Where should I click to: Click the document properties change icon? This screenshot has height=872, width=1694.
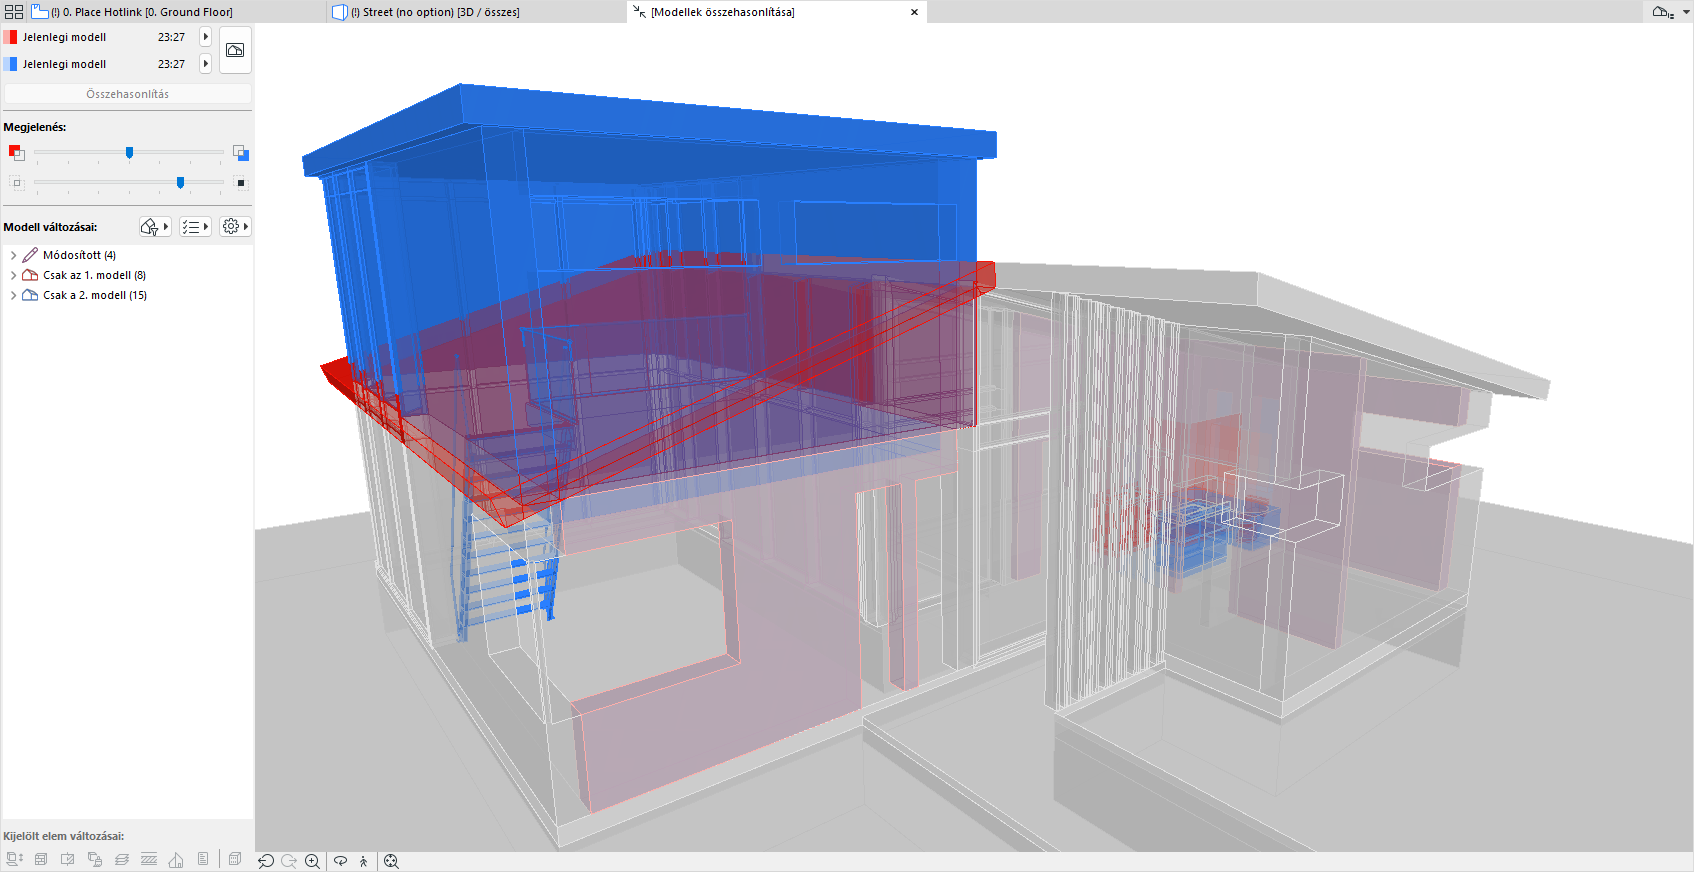[x=203, y=859]
